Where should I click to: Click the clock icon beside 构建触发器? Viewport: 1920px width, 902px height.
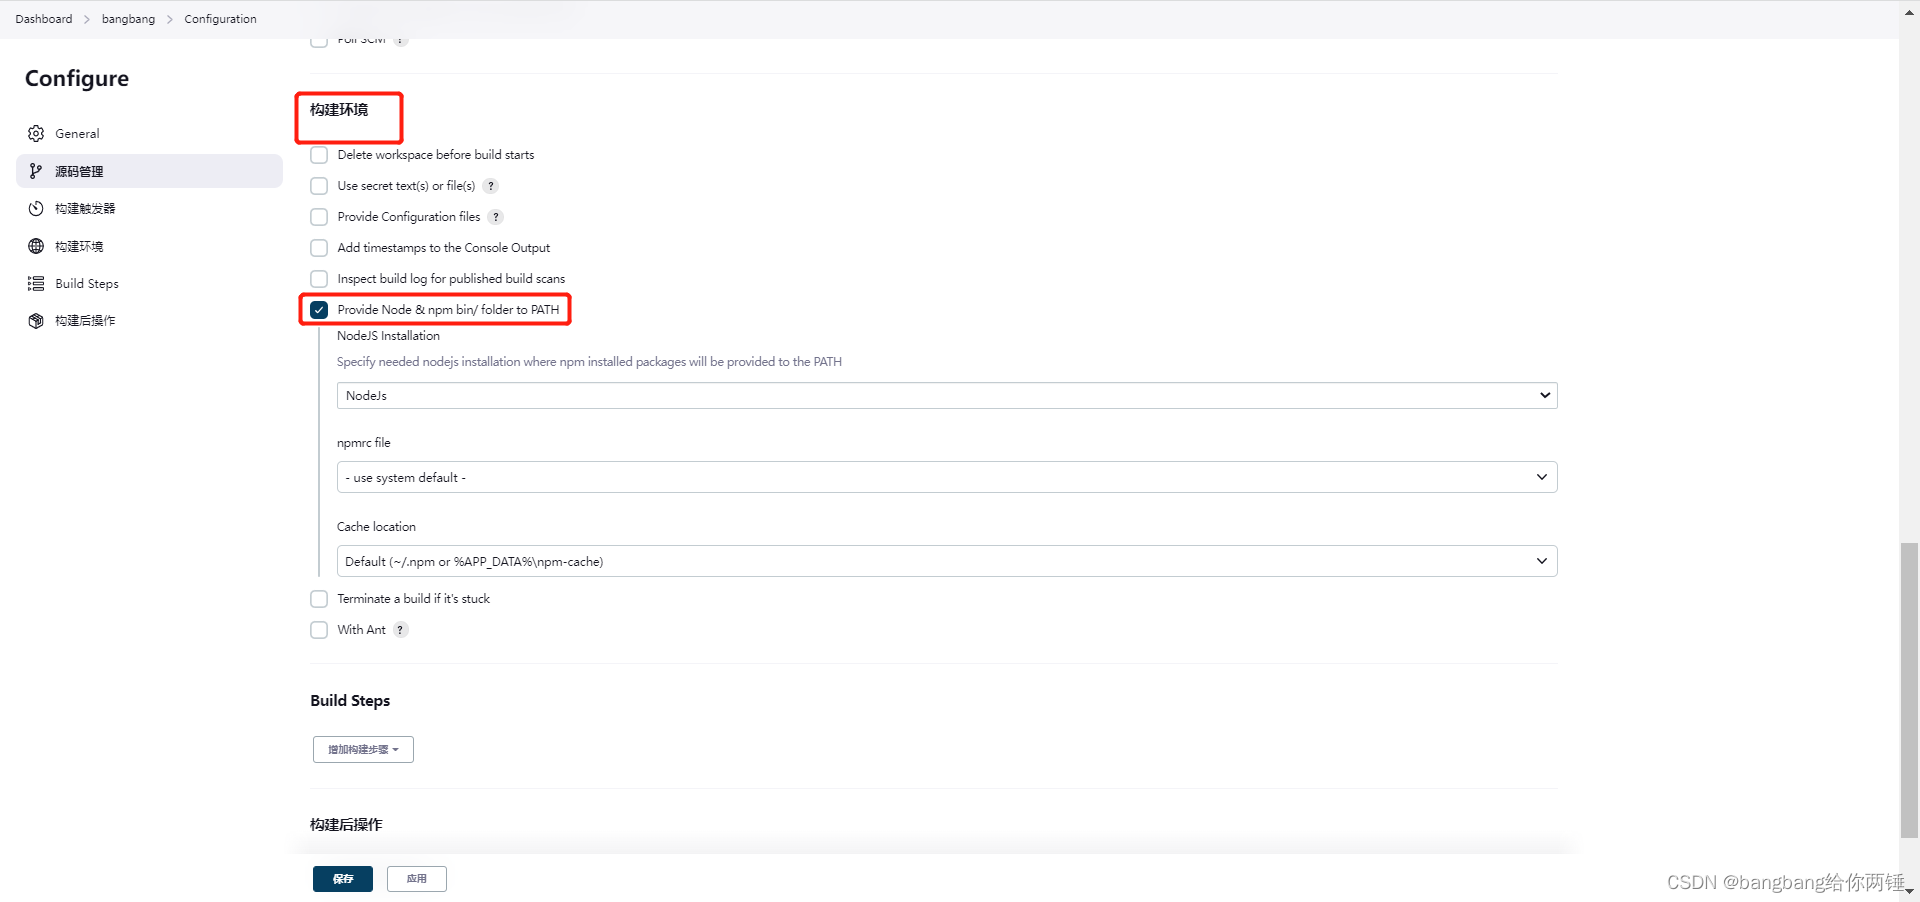(x=36, y=208)
